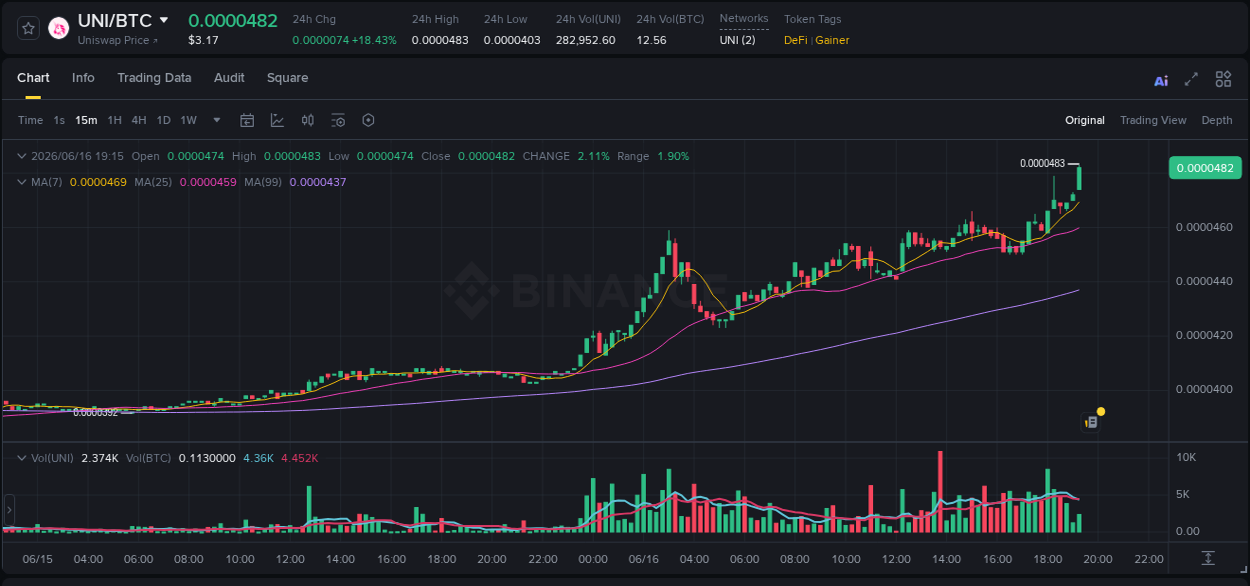
Task: Switch to the Info tab
Action: pyautogui.click(x=83, y=78)
